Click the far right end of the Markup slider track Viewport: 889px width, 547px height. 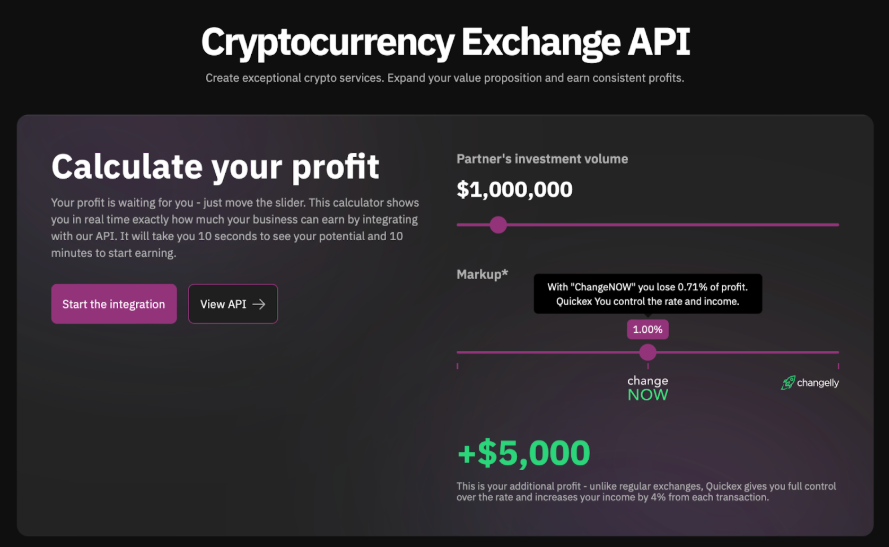(x=836, y=352)
